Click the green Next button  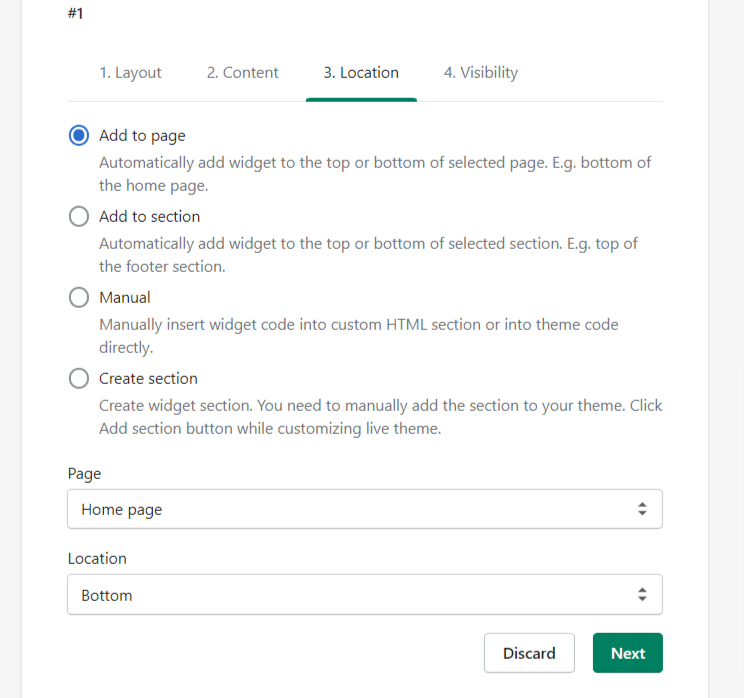click(628, 653)
